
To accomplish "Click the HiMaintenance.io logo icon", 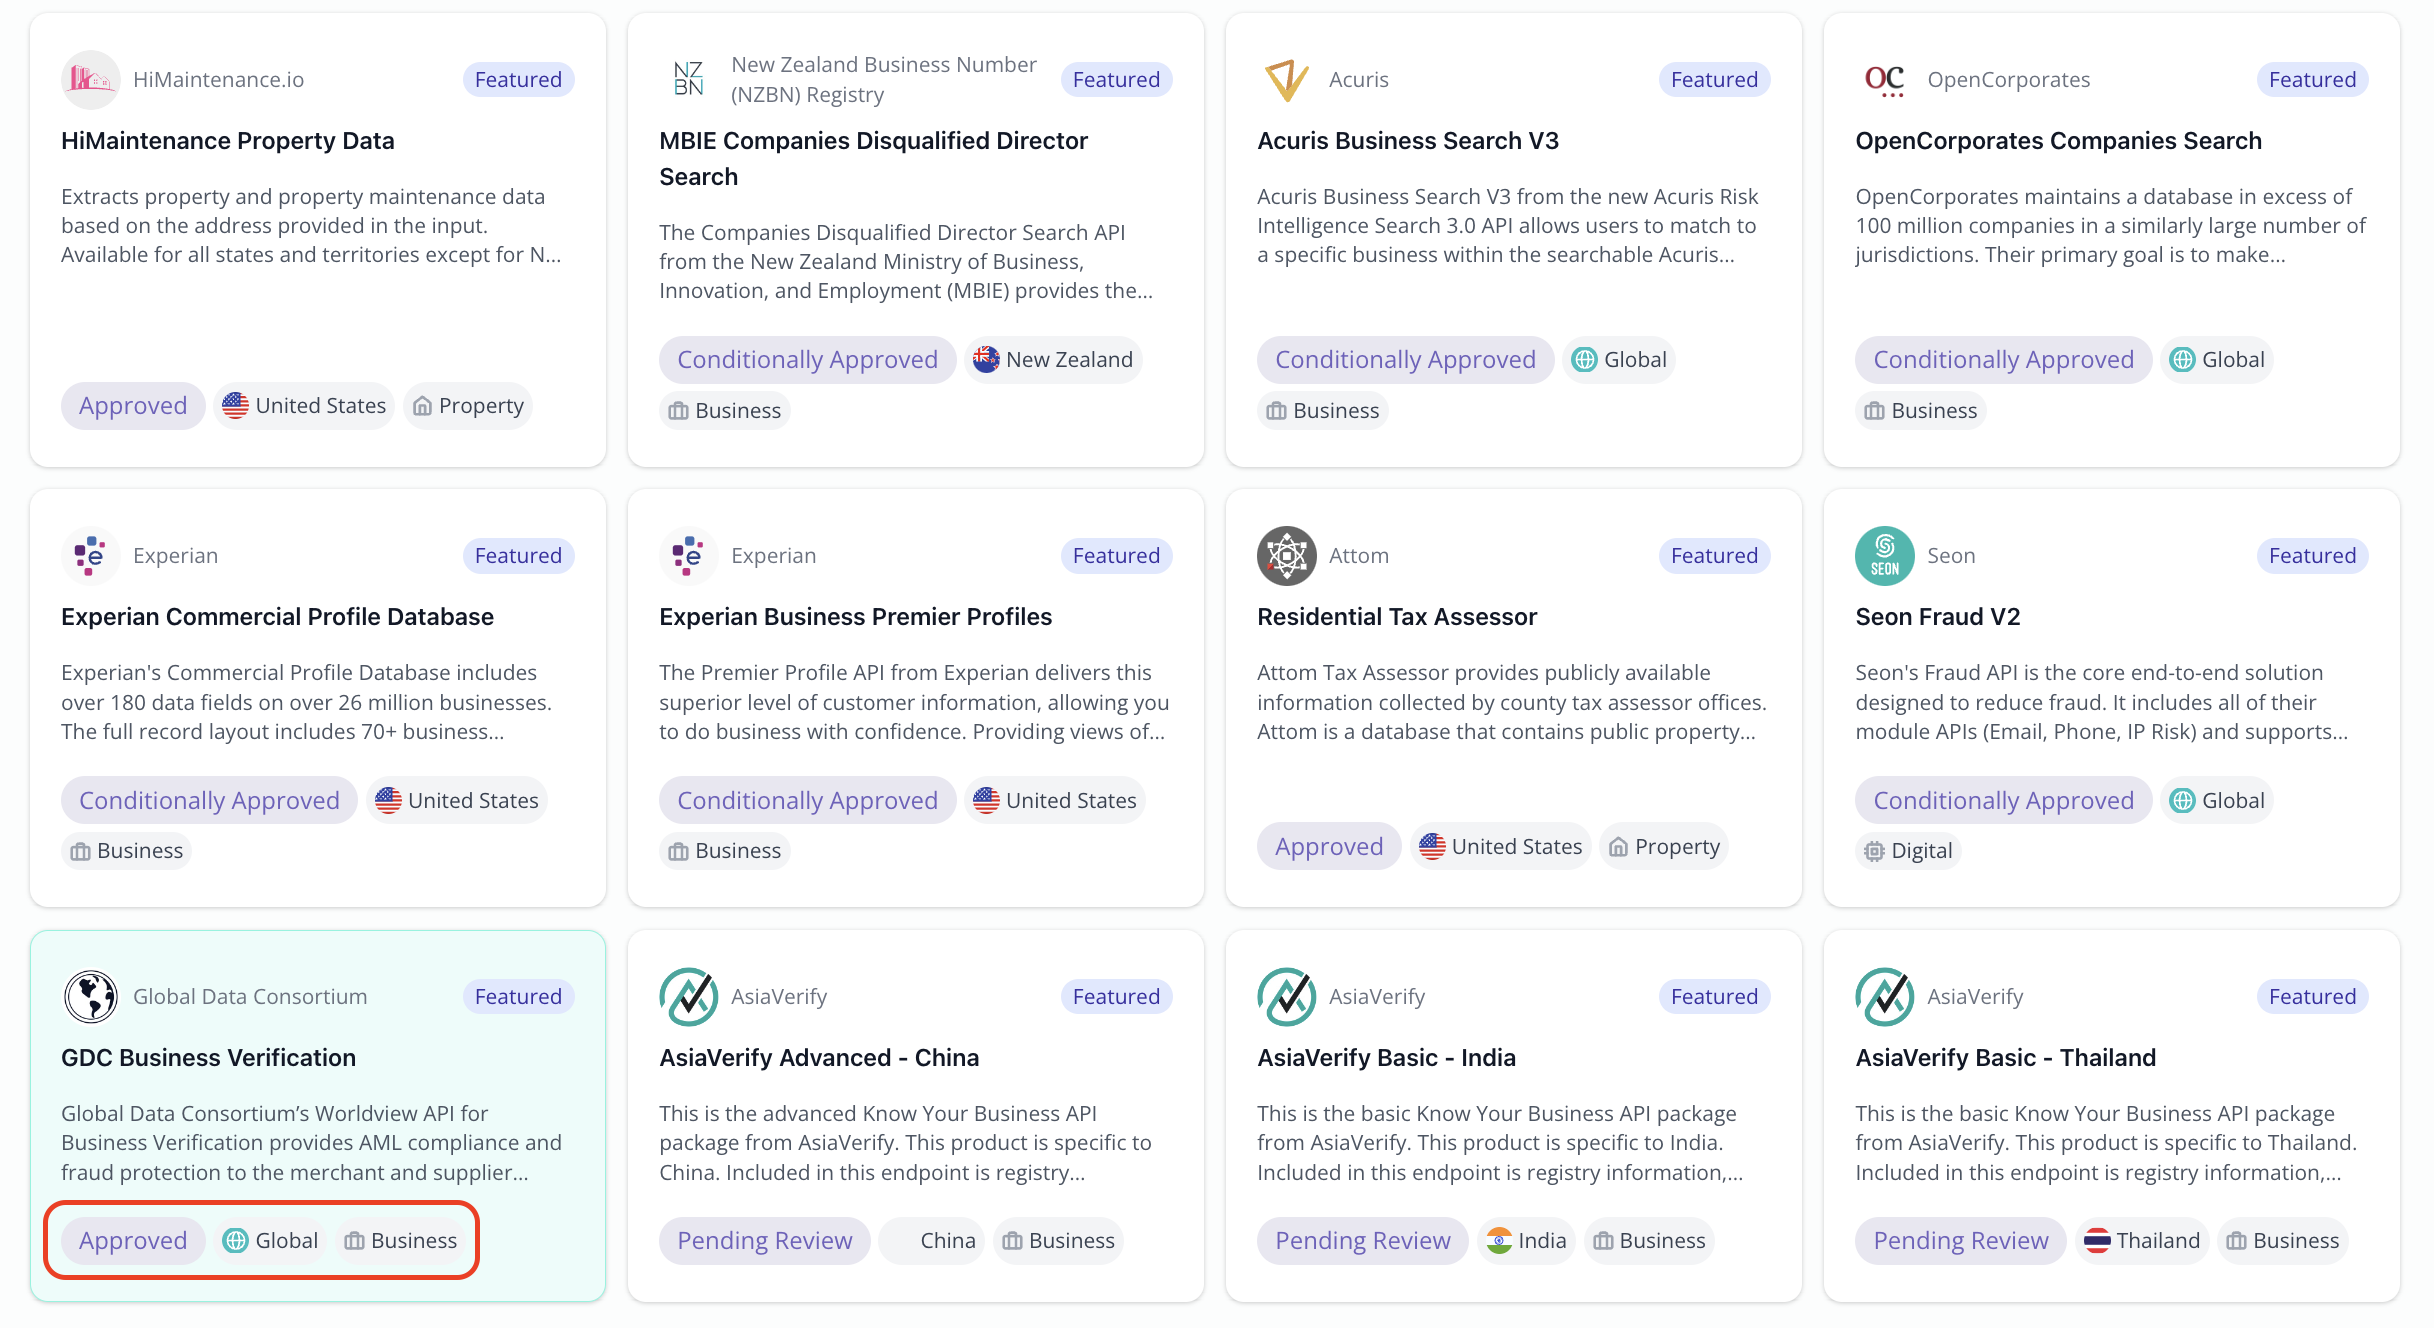I will [x=90, y=80].
